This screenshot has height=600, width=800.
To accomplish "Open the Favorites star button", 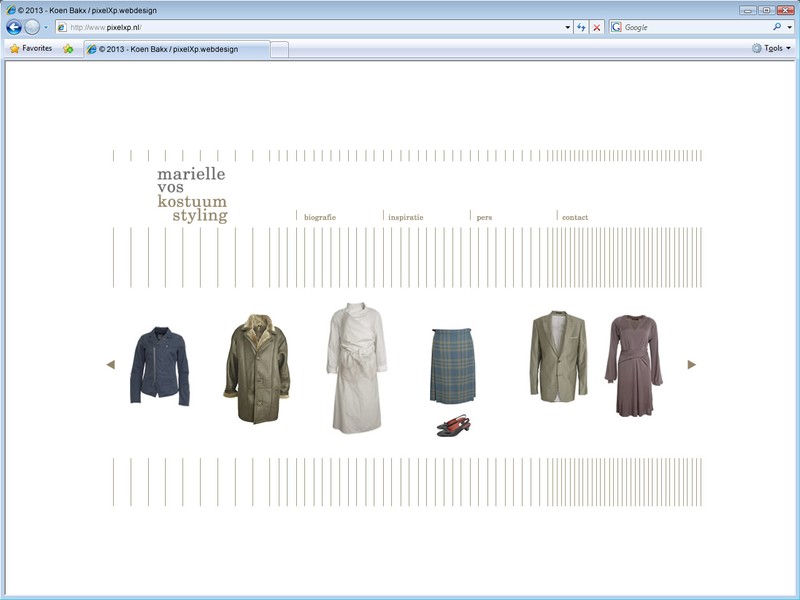I will point(30,48).
